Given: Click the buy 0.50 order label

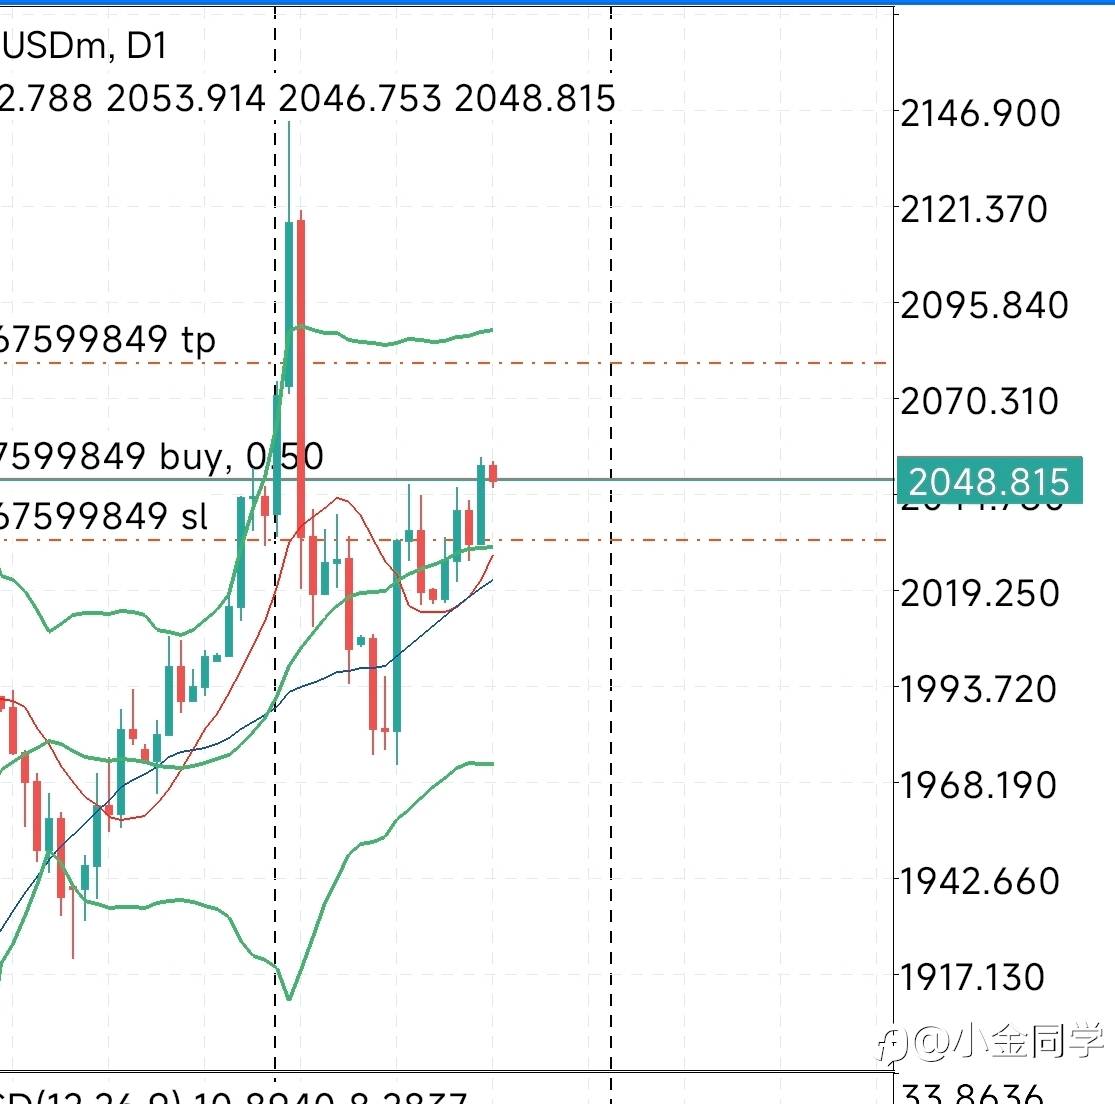Looking at the screenshot, I should [161, 456].
